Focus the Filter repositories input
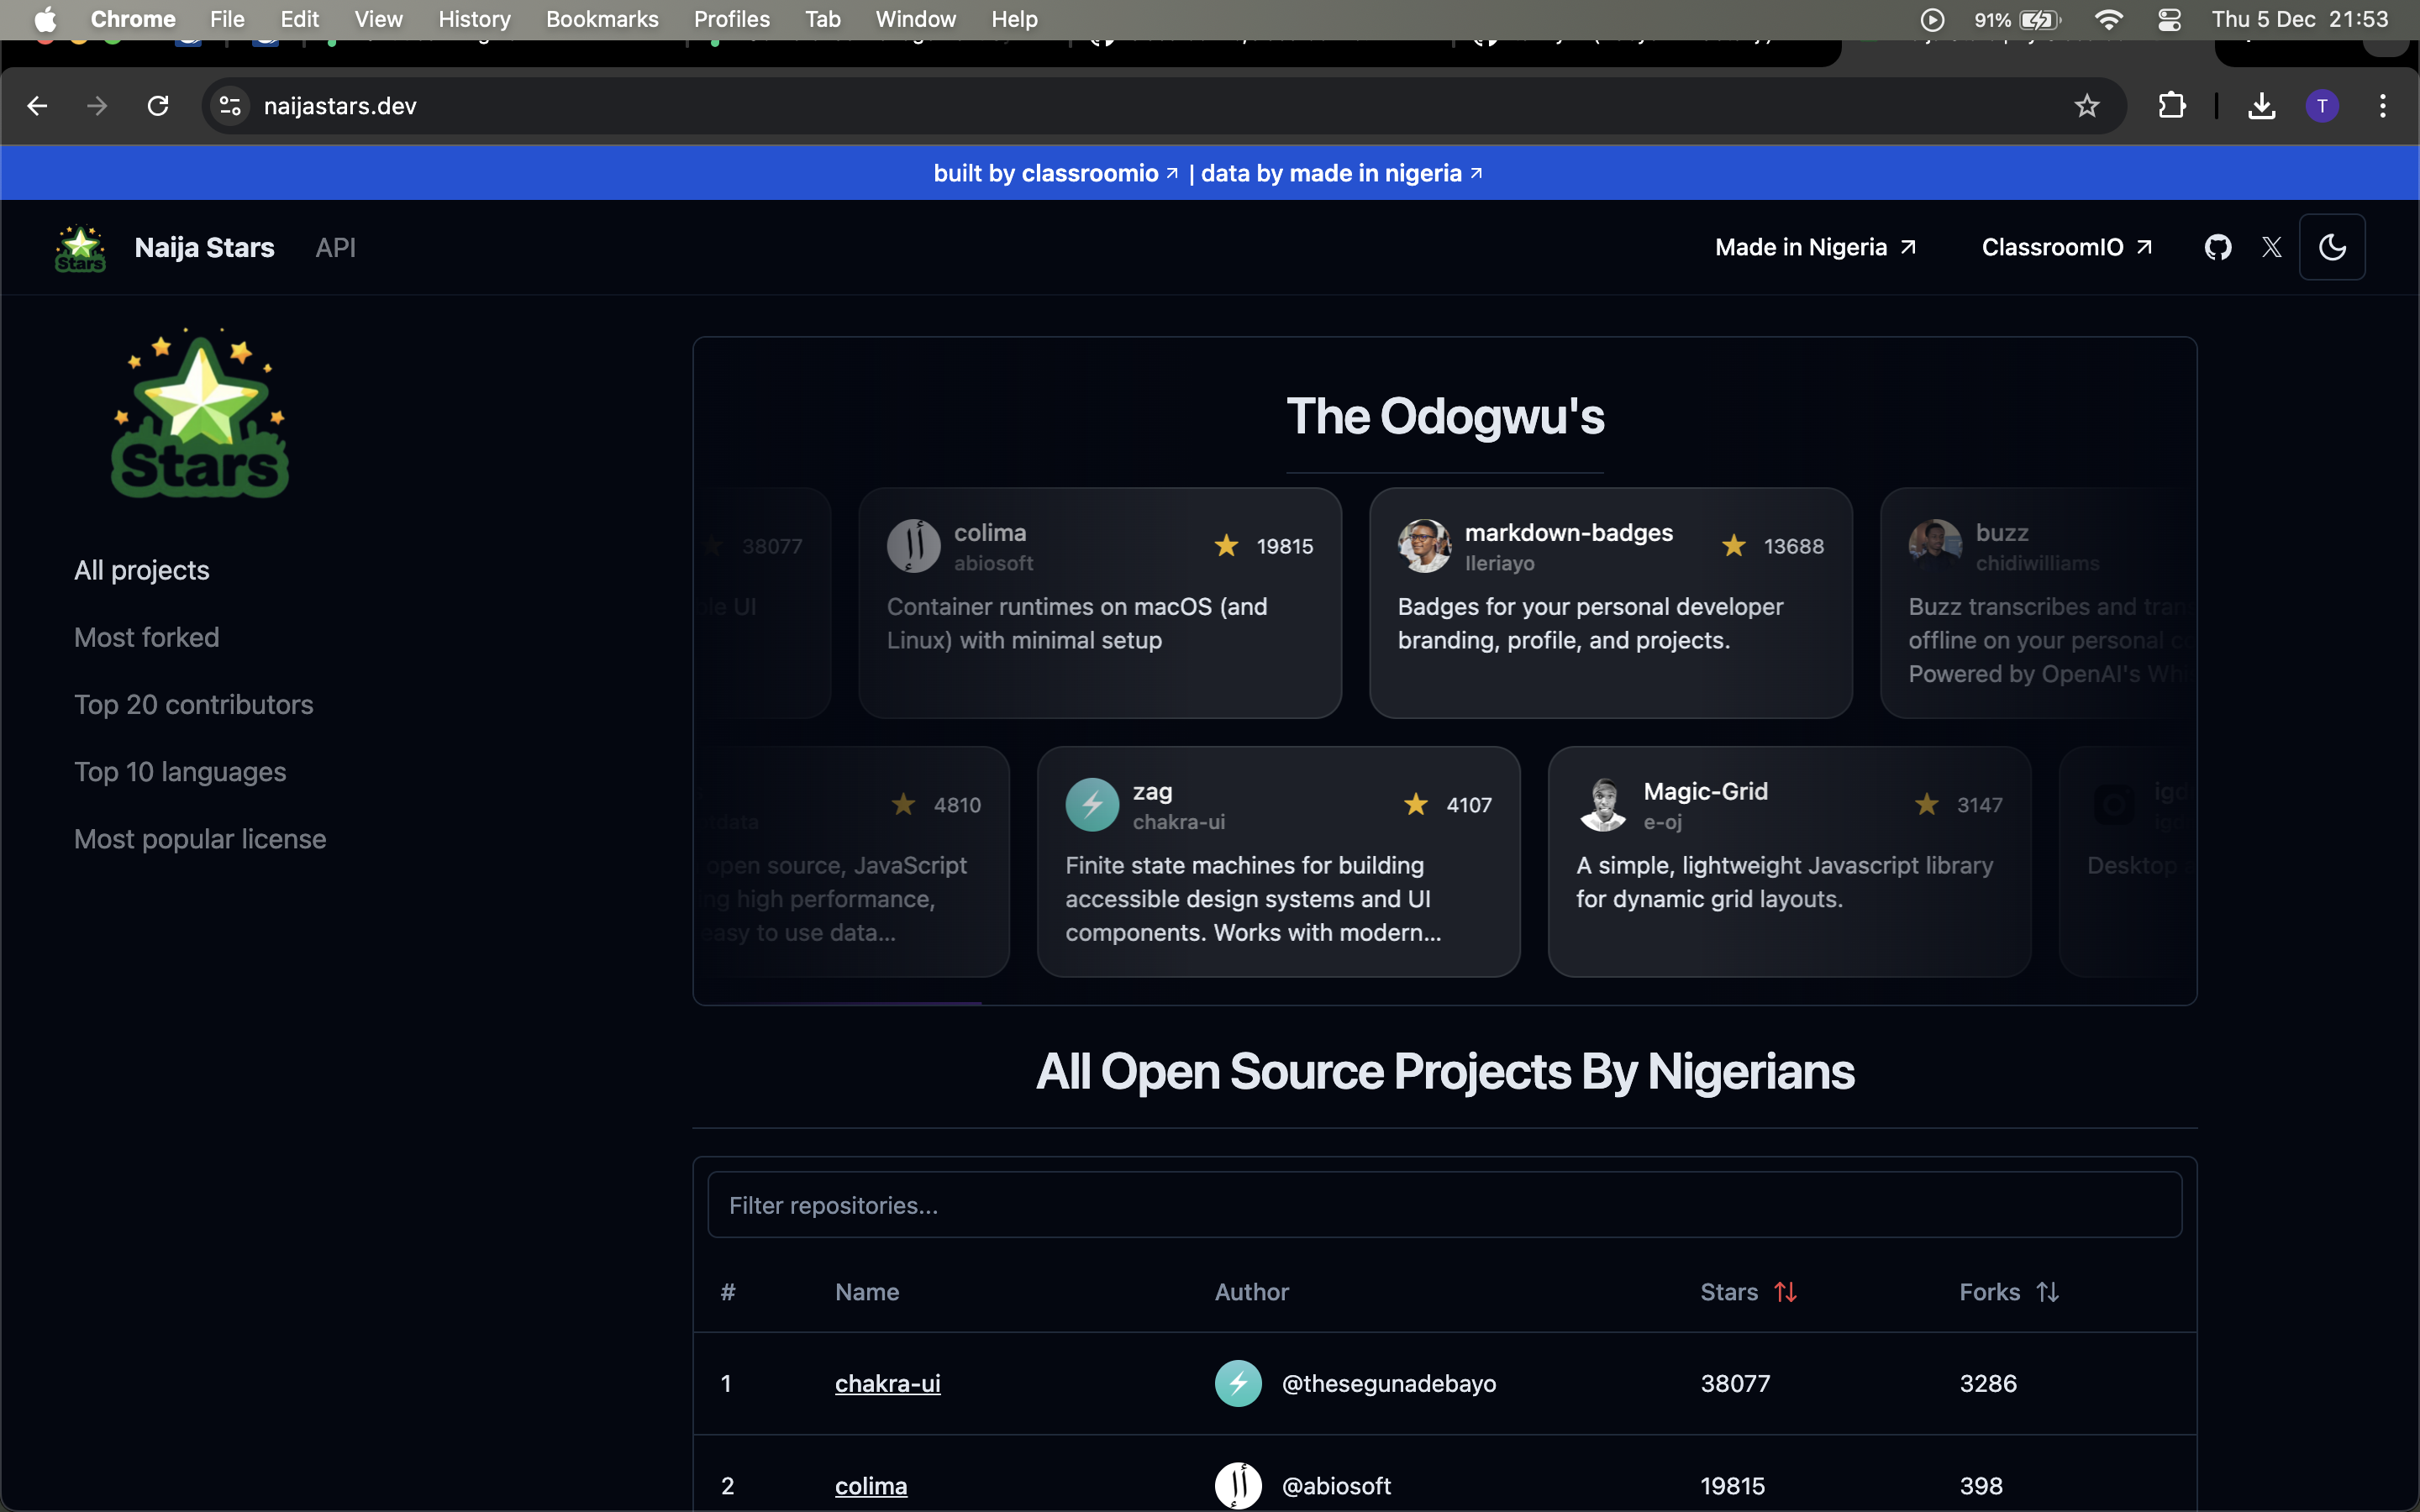 1444,1205
